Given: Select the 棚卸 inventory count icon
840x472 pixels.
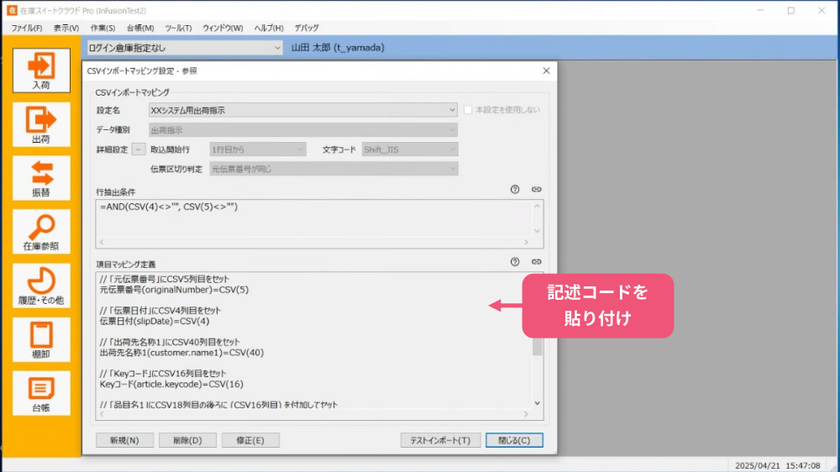Looking at the screenshot, I should pyautogui.click(x=41, y=340).
